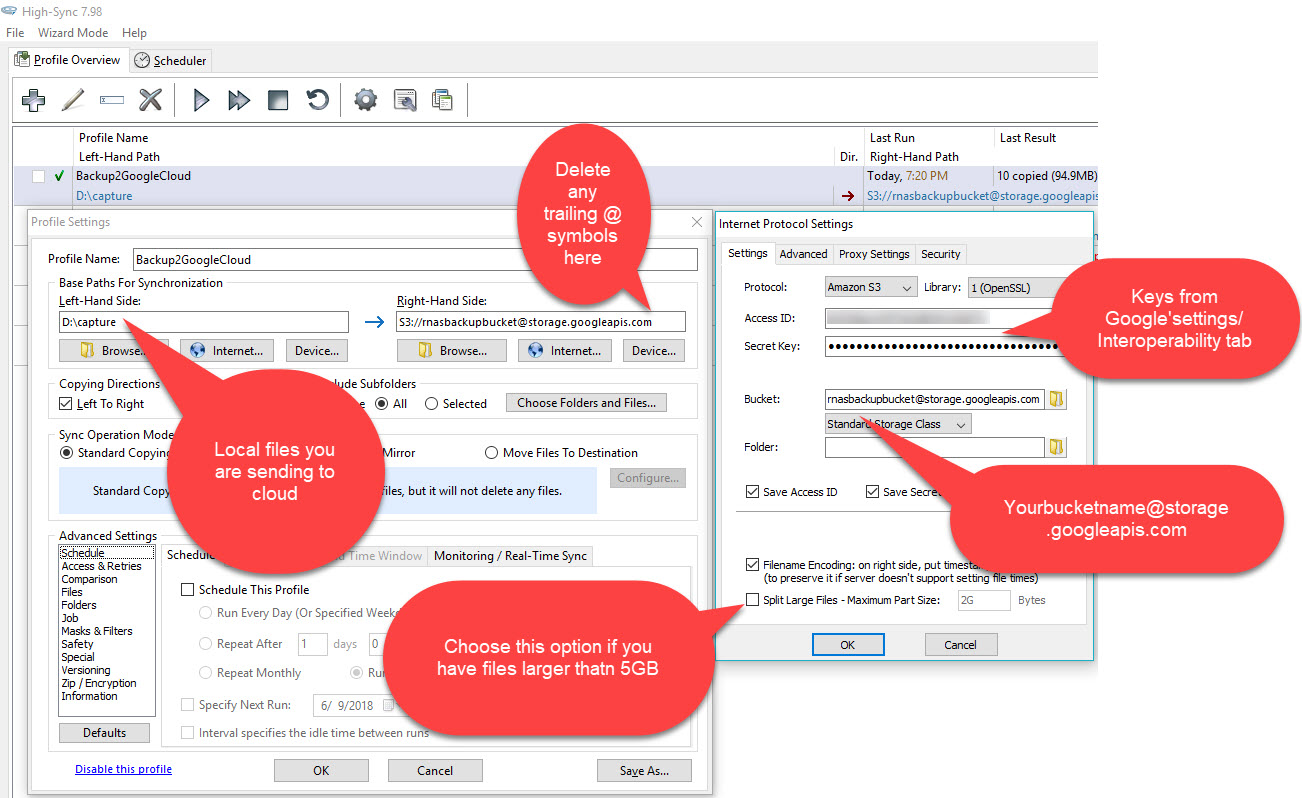Select Zip / Encryption in Advanced Settings list
1302x798 pixels.
pos(98,683)
